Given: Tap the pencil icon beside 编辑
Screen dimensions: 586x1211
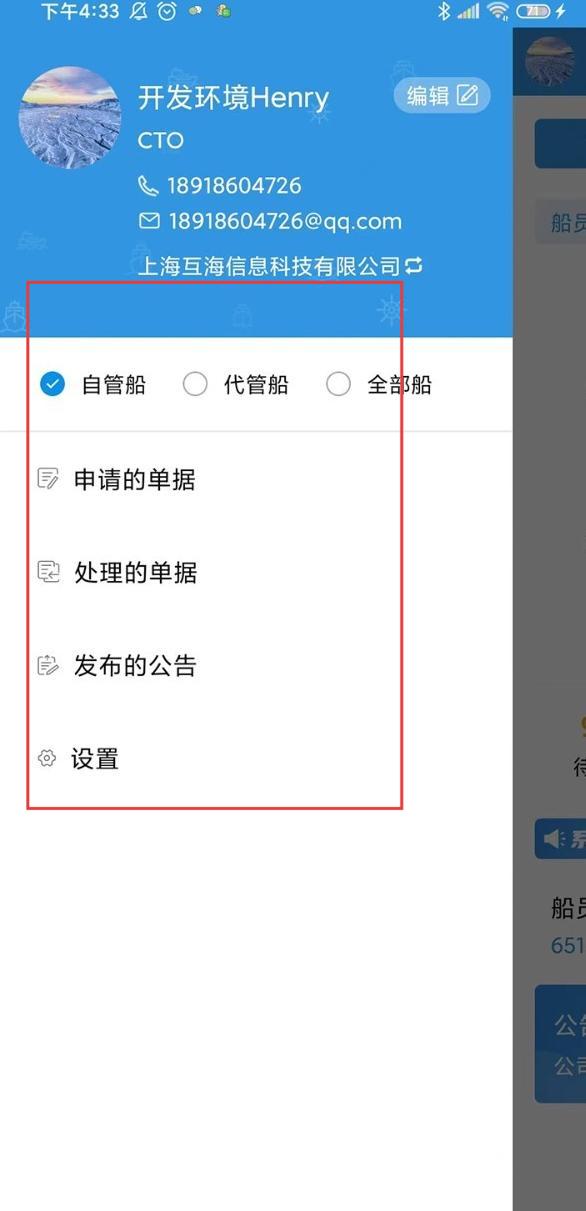Looking at the screenshot, I should click(467, 95).
